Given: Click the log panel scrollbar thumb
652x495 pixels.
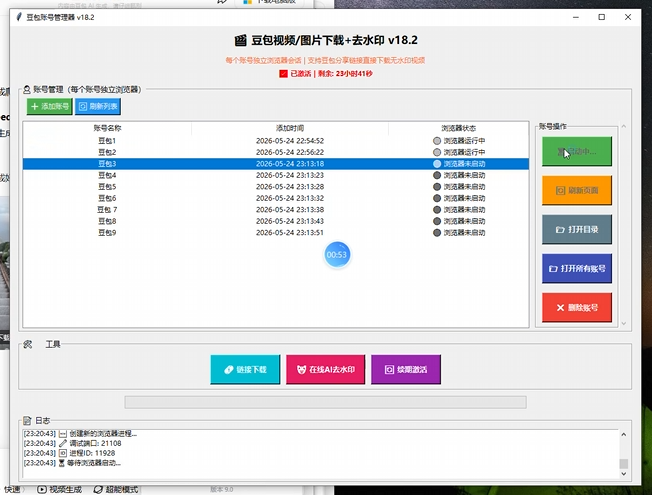Looking at the screenshot, I should (624, 463).
